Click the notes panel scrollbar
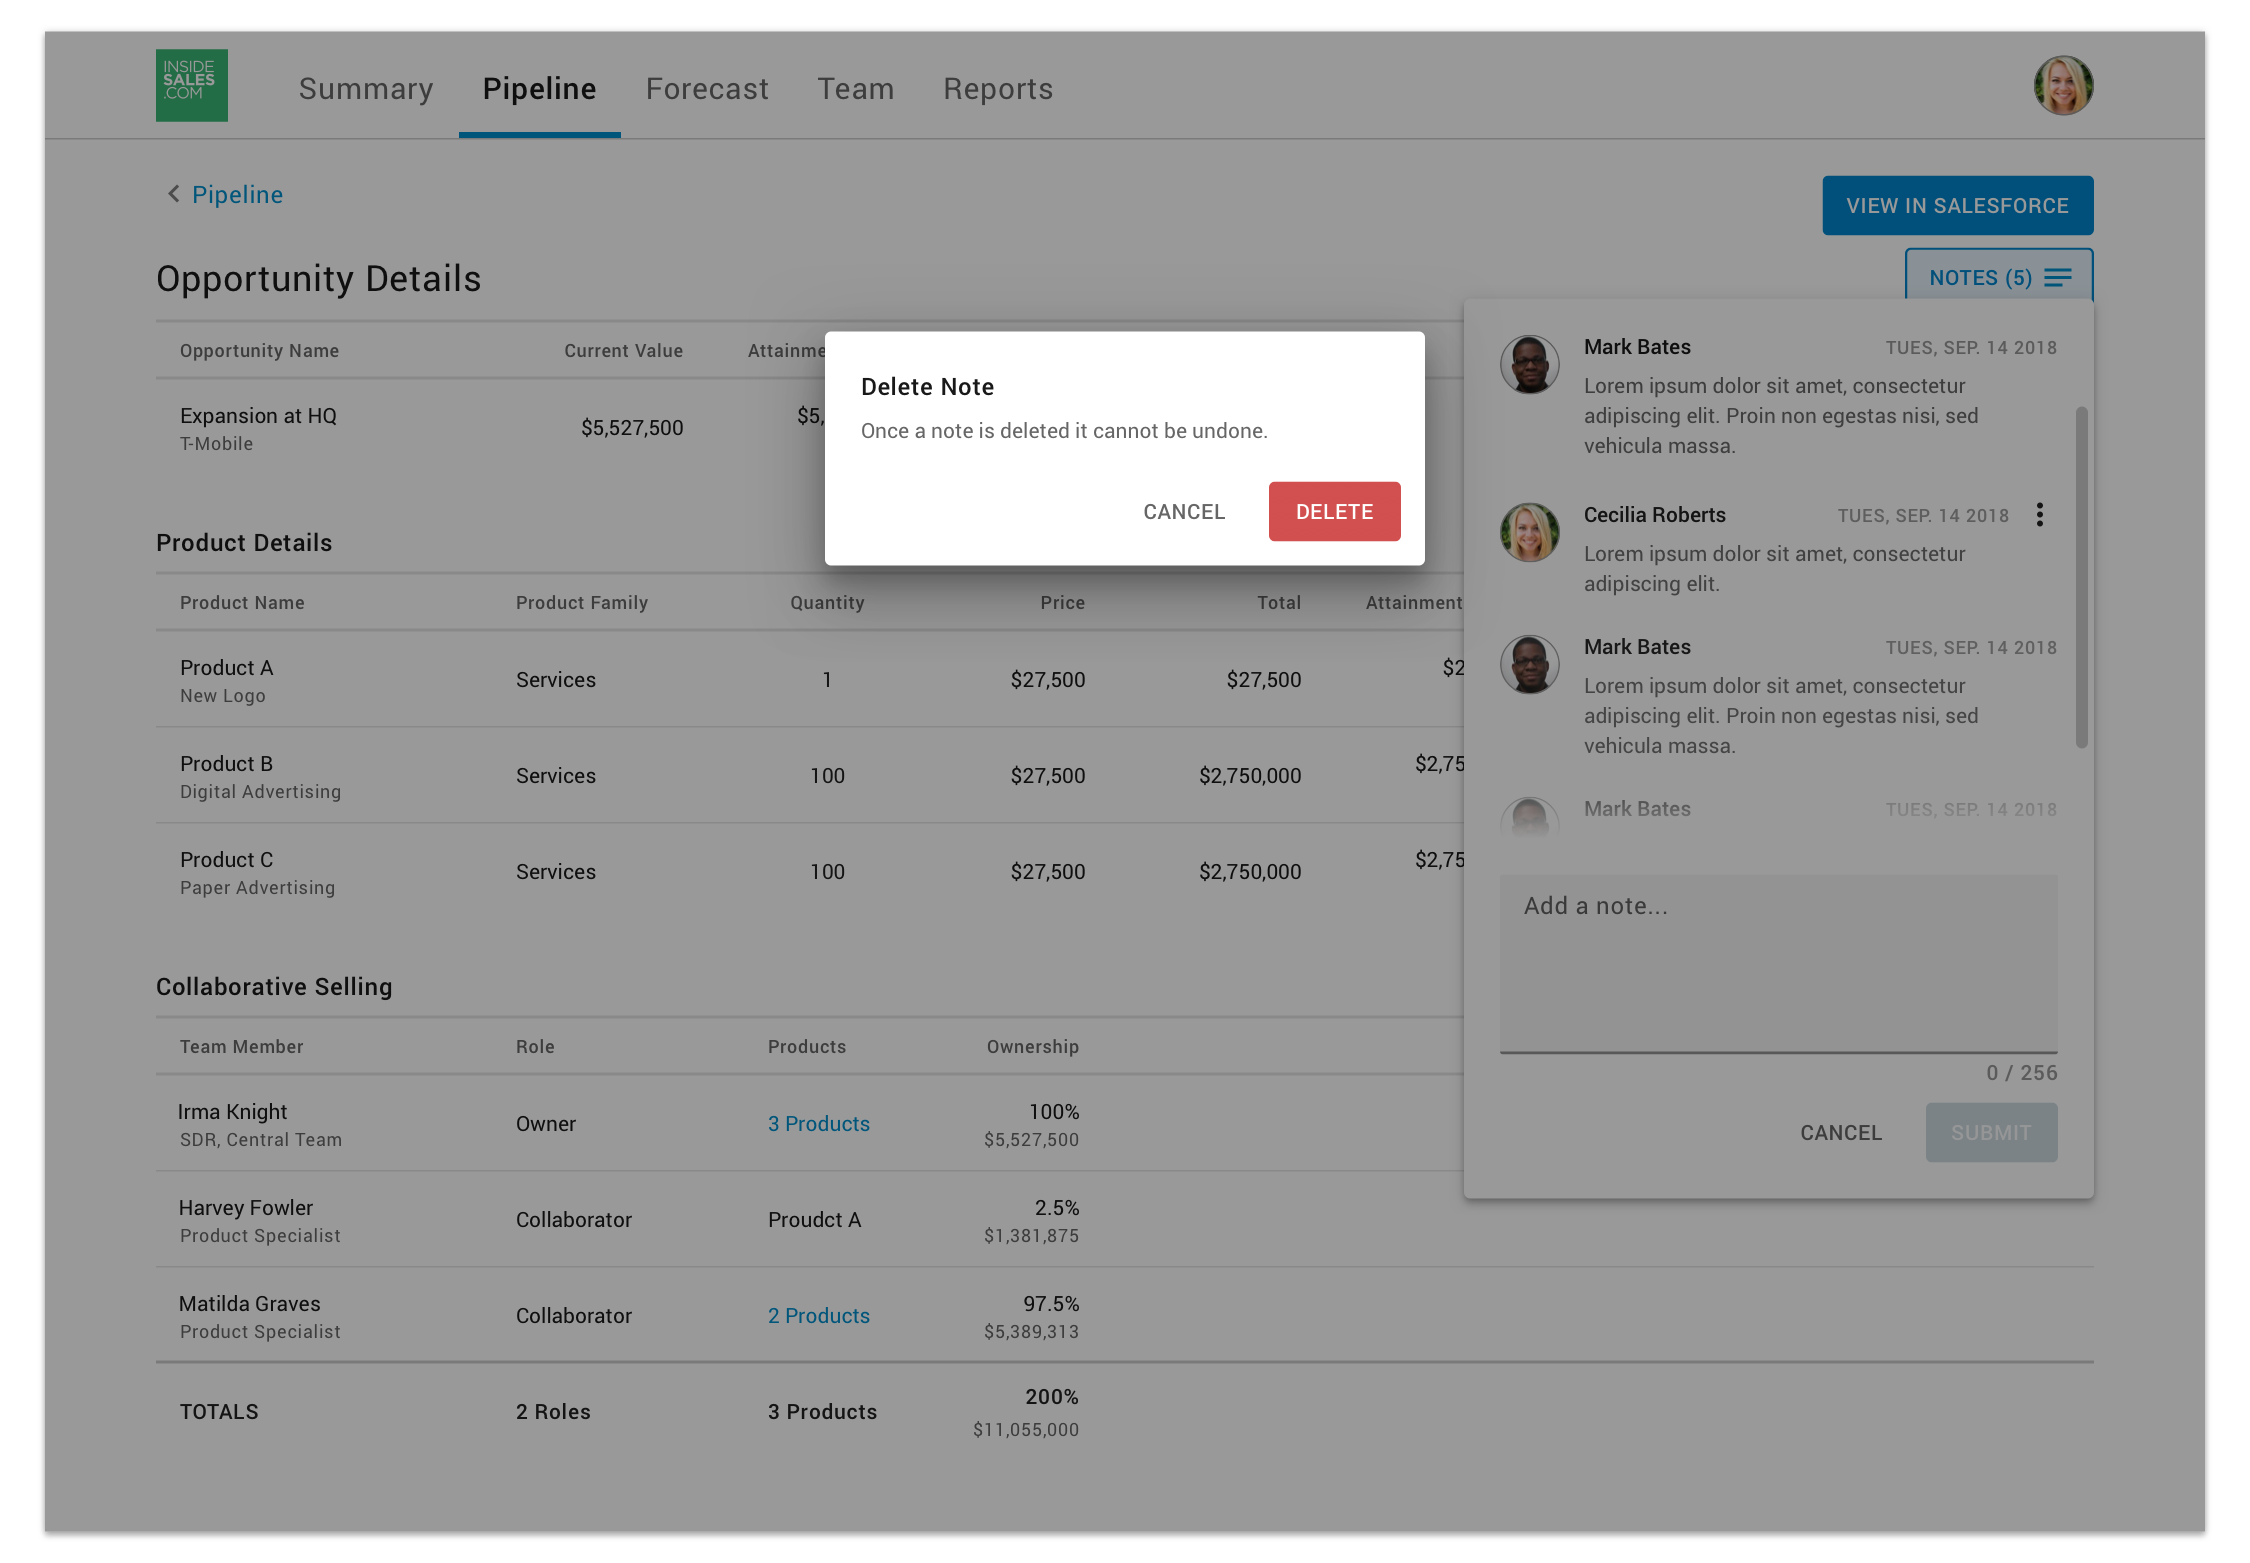 coord(2081,576)
